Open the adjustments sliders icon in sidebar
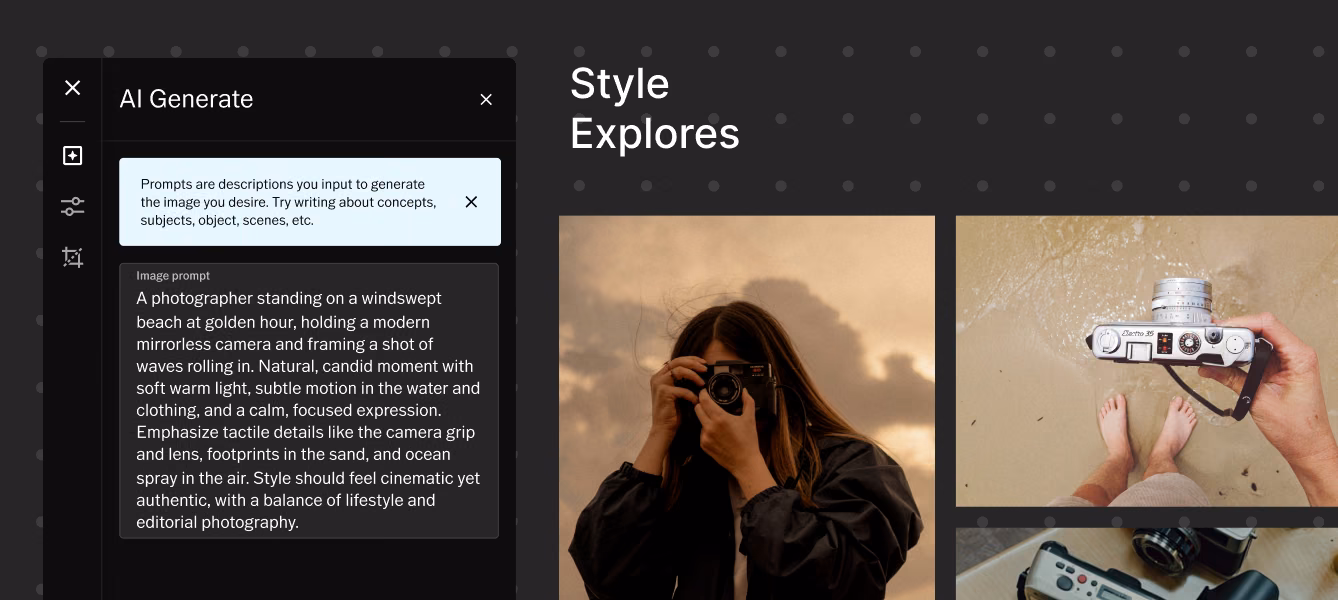 click(72, 206)
